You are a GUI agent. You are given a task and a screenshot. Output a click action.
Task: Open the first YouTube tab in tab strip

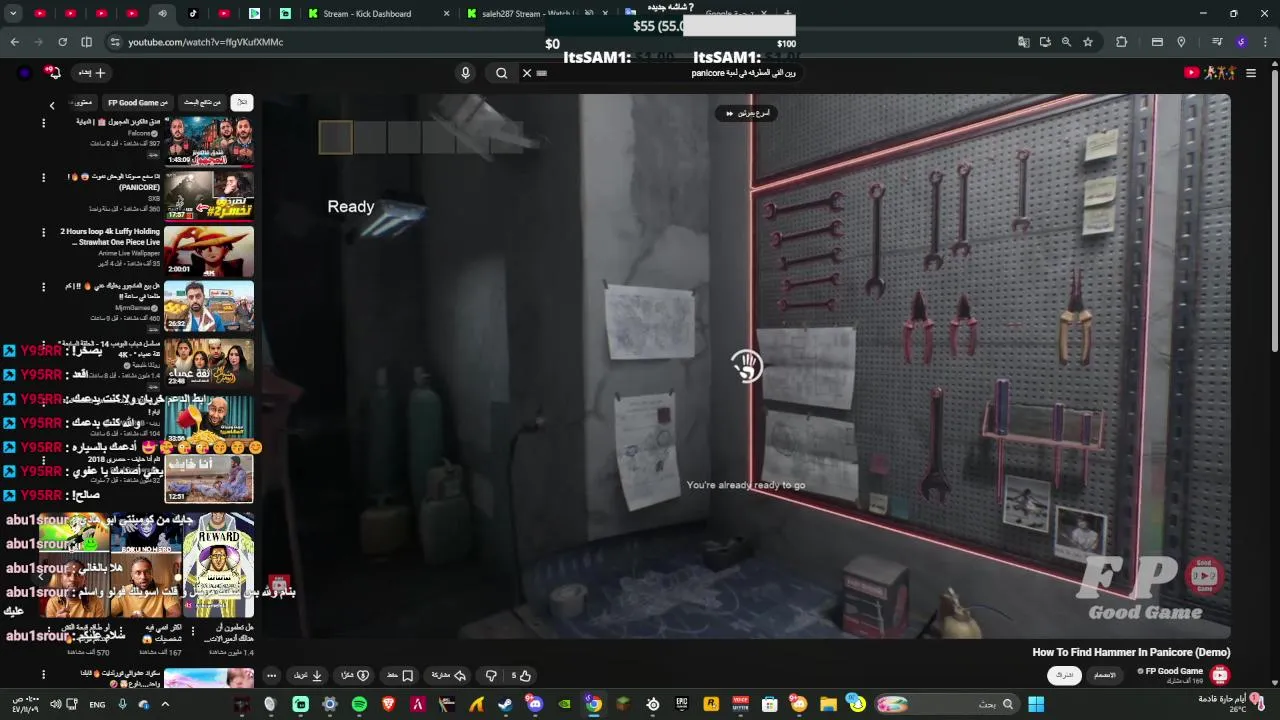pos(40,14)
